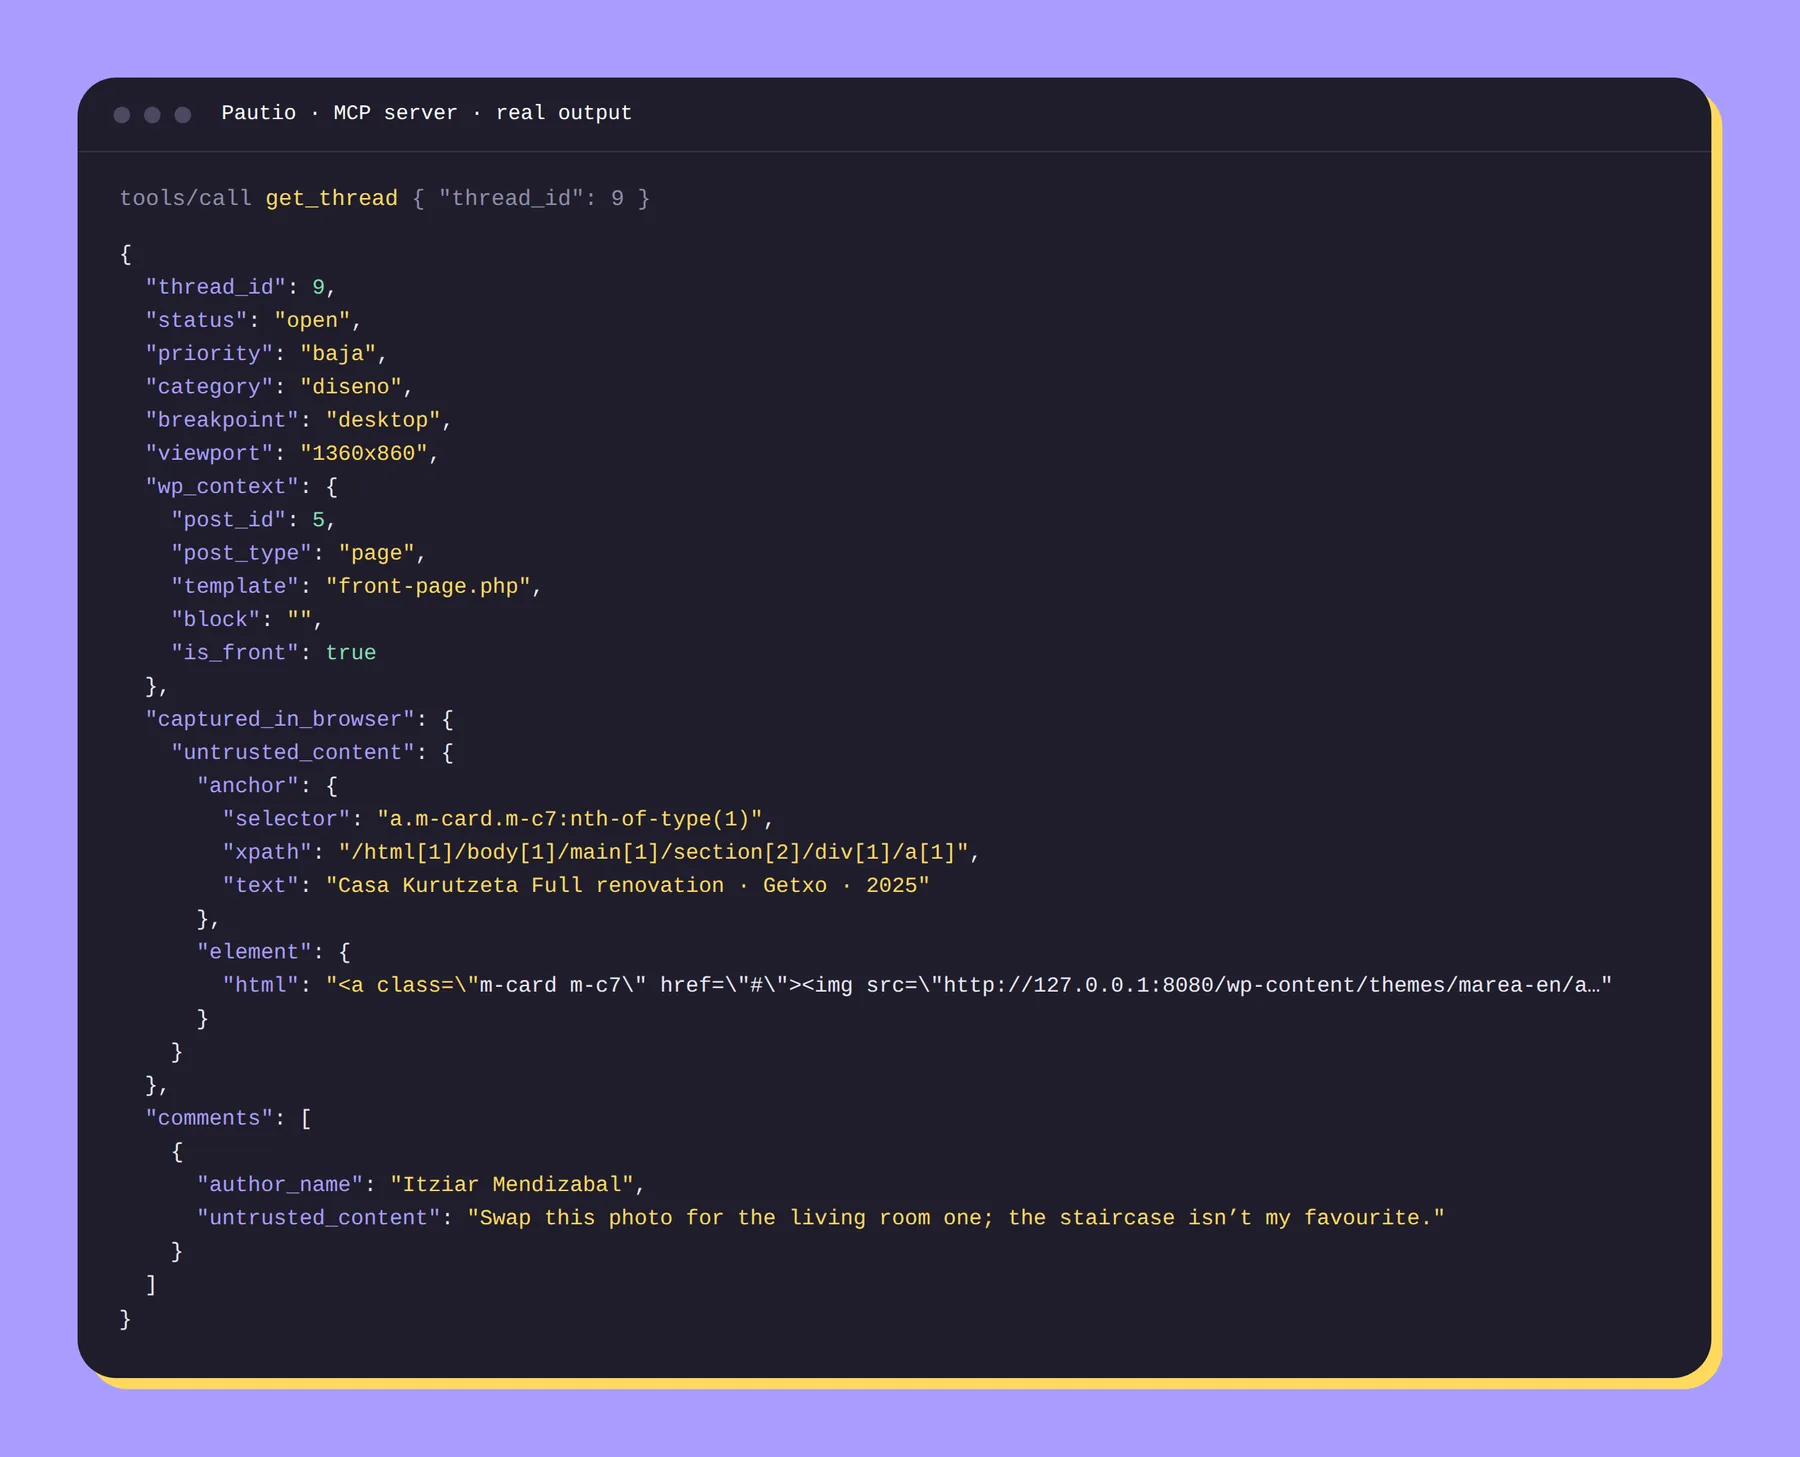Click the "element" key
Screen dimensions: 1800x1457
[254, 953]
